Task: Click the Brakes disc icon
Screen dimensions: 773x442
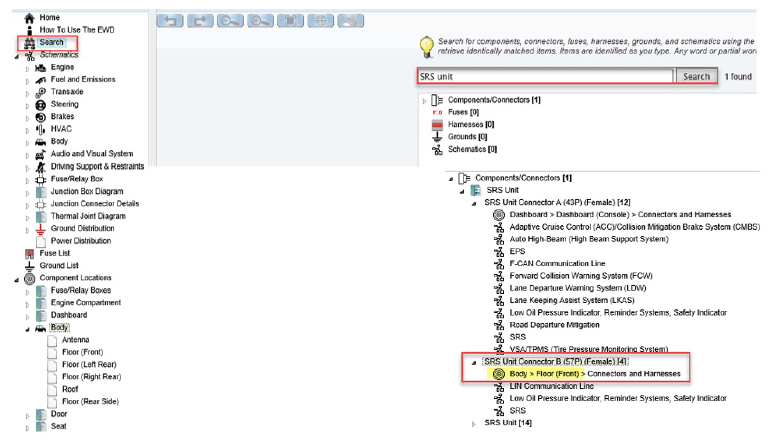Action: coord(40,117)
